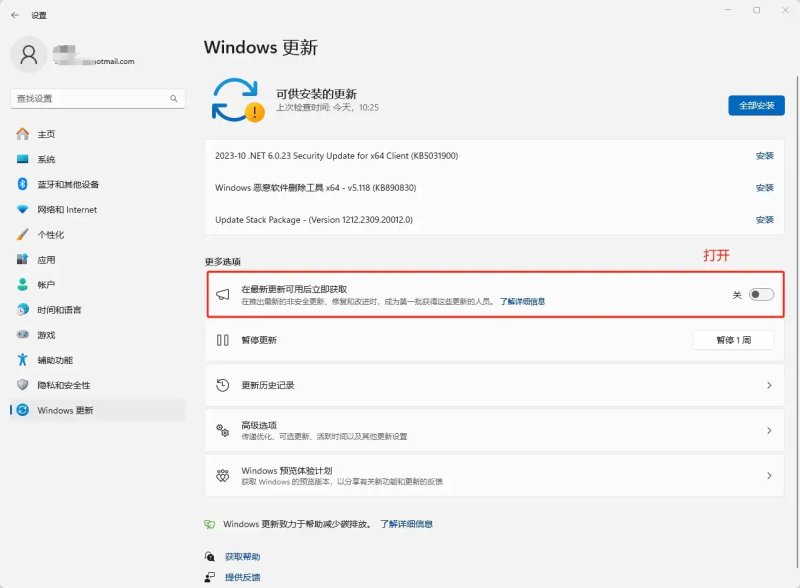Click the back arrow icon in the title bar
This screenshot has width=800, height=588.
[15, 15]
